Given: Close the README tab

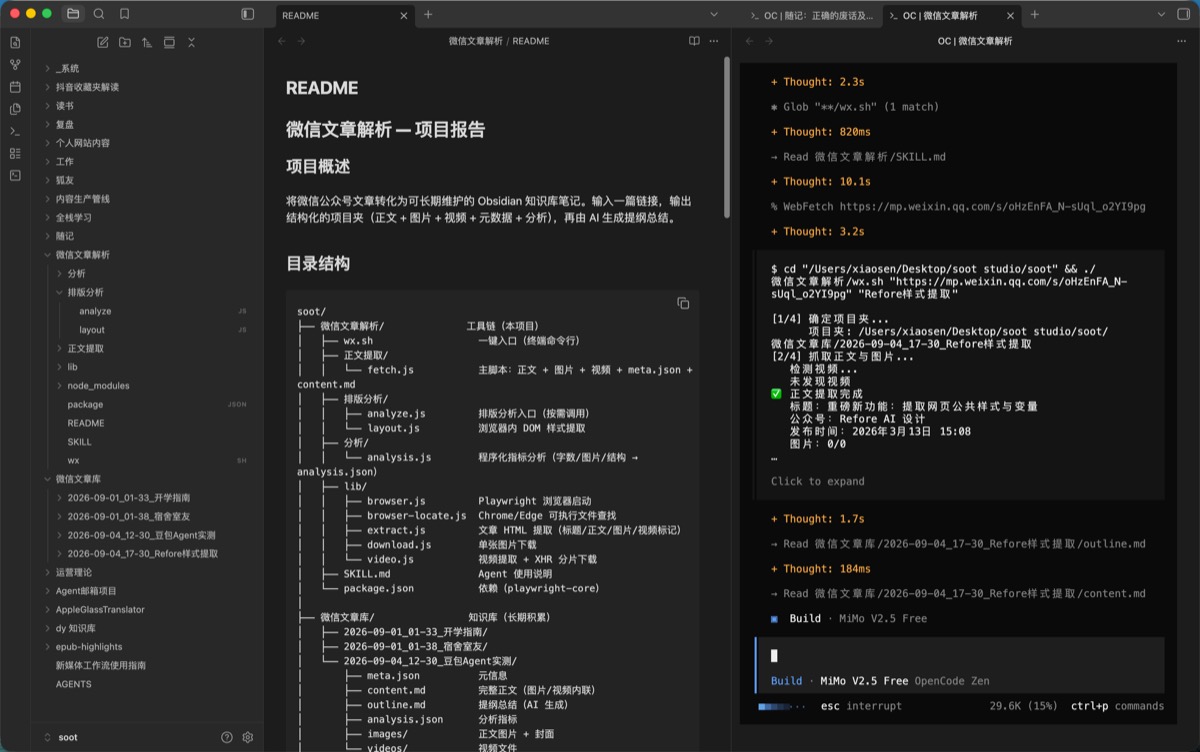Looking at the screenshot, I should [x=404, y=15].
